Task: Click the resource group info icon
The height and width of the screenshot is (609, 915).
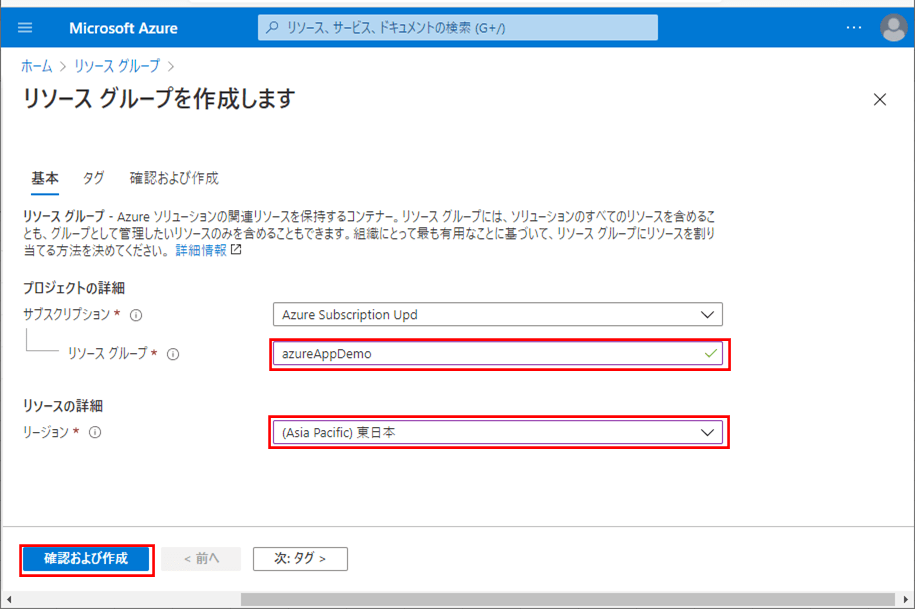Action: 173,354
